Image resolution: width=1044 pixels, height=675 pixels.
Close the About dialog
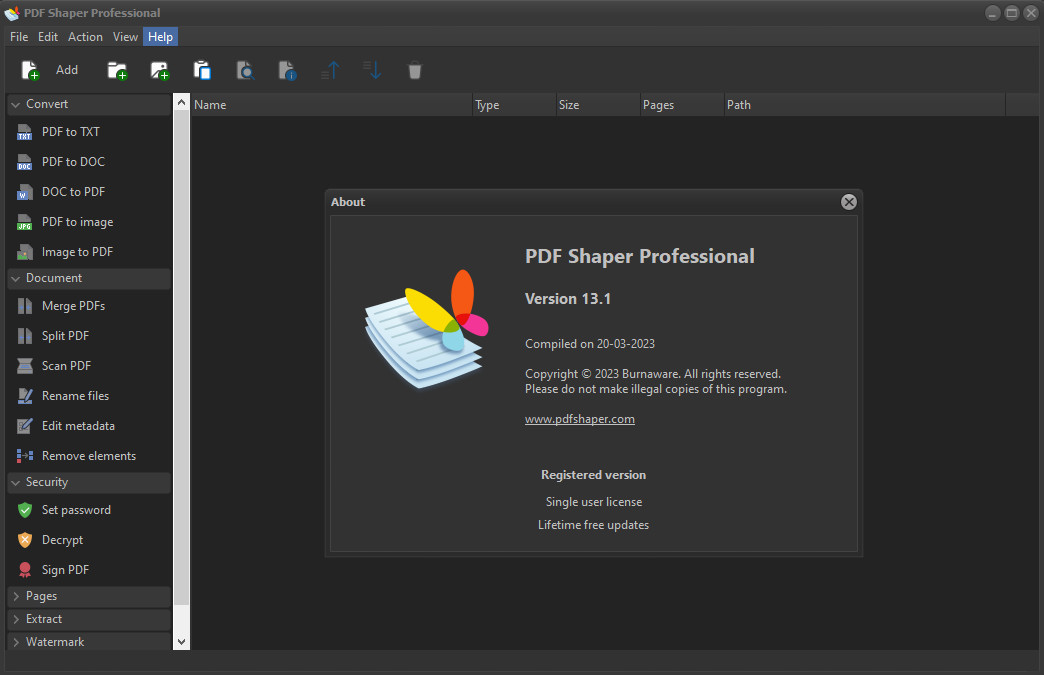click(x=848, y=202)
